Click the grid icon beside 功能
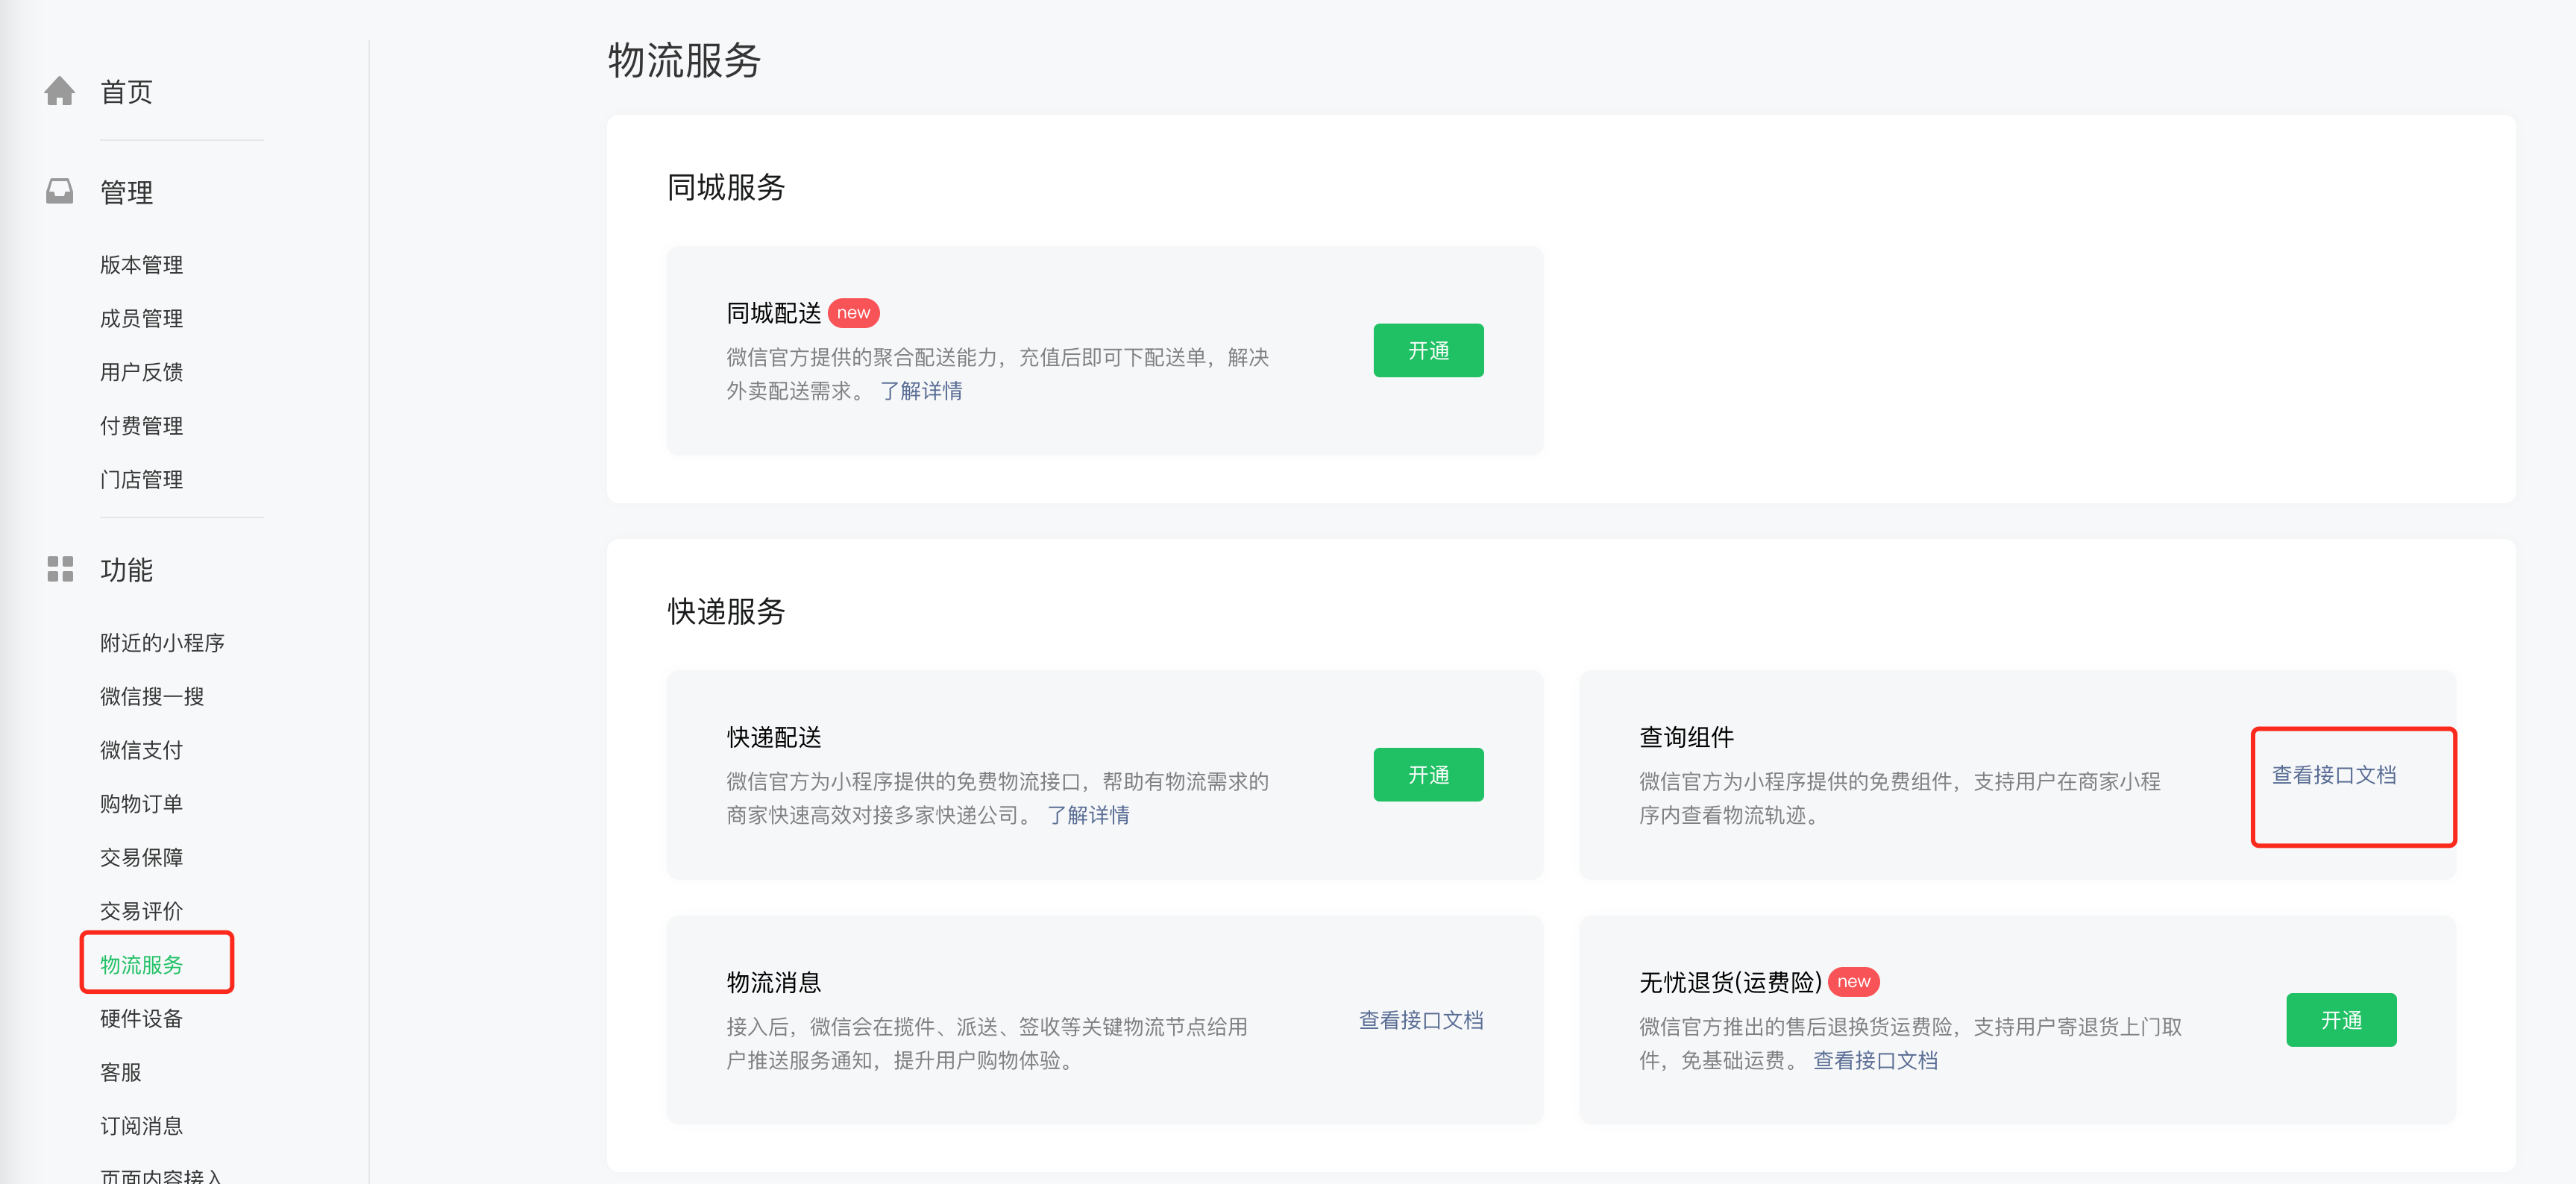 (x=60, y=569)
